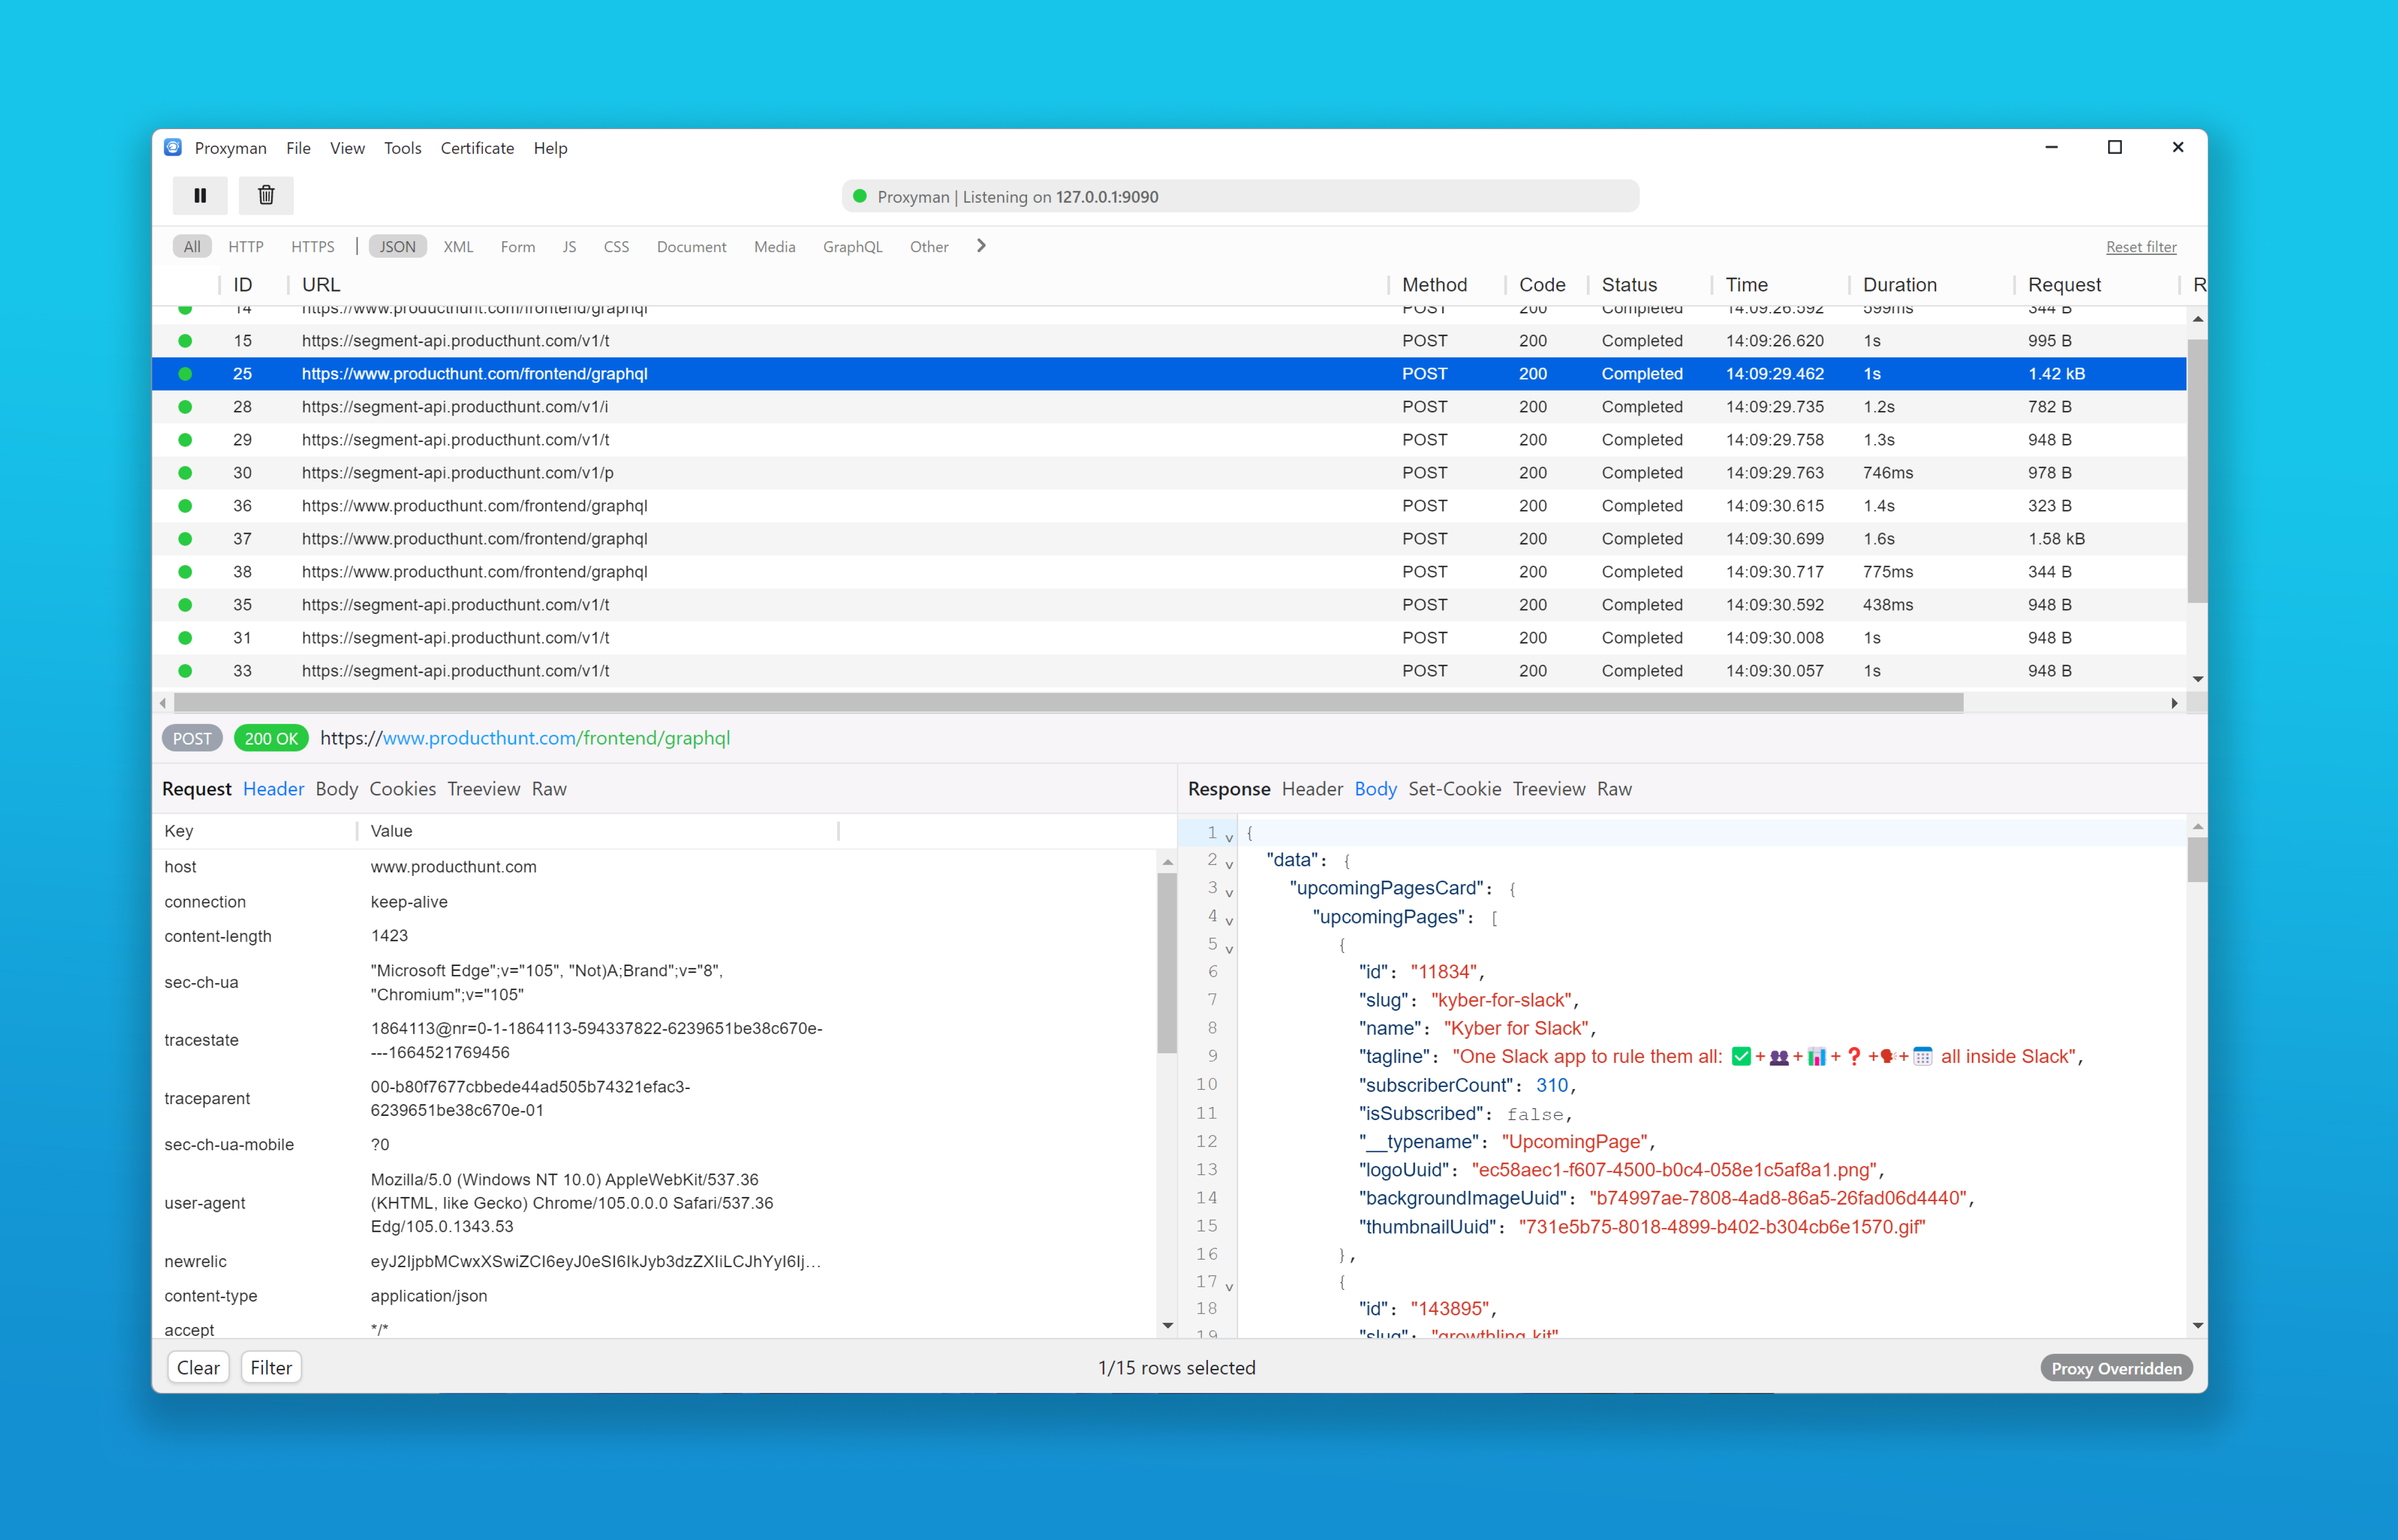Screen dimensions: 2398x1540
Task: Switch to Request Body tab
Action: (337, 789)
